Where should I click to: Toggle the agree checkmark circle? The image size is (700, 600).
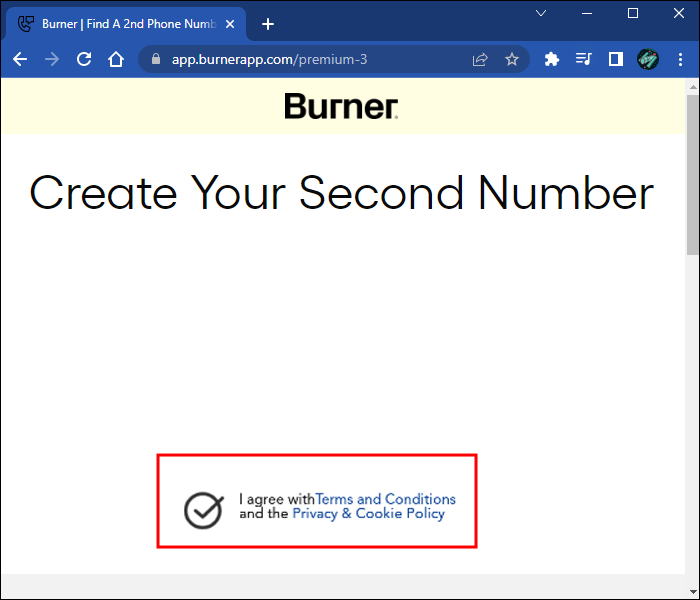coord(204,510)
